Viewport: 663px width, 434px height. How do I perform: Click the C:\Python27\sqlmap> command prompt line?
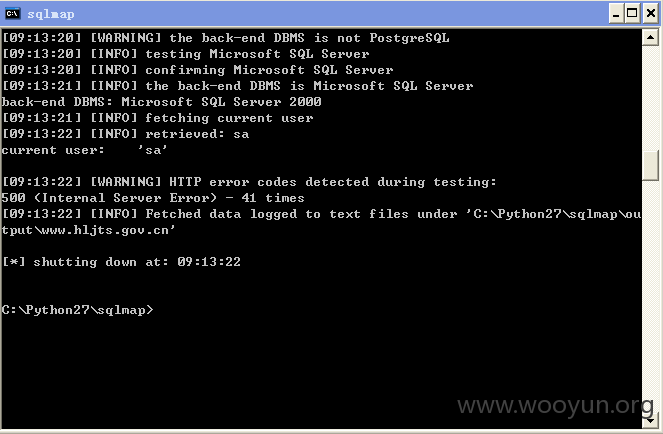click(77, 310)
